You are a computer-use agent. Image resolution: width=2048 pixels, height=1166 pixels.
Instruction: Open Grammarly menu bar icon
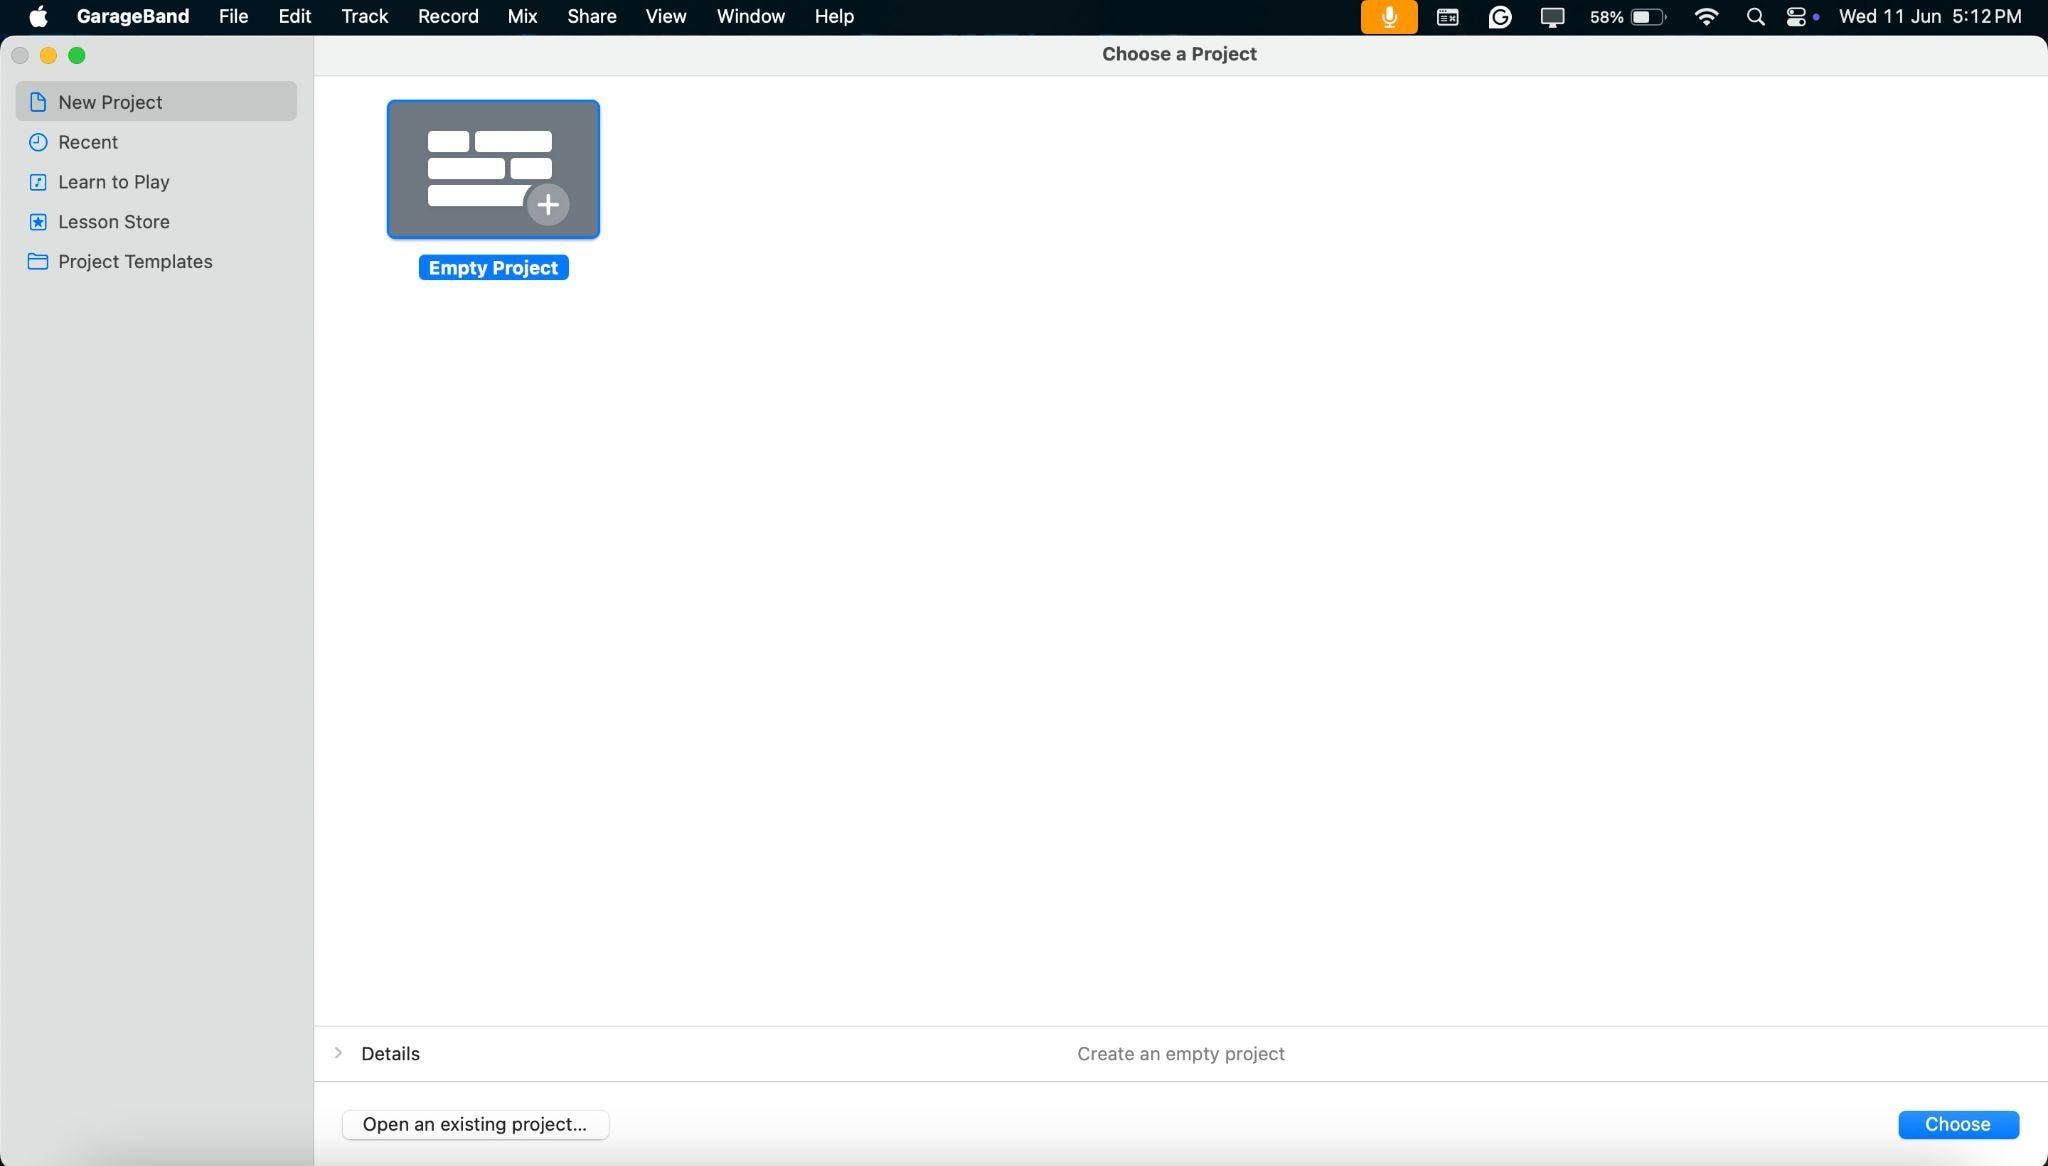[1500, 17]
